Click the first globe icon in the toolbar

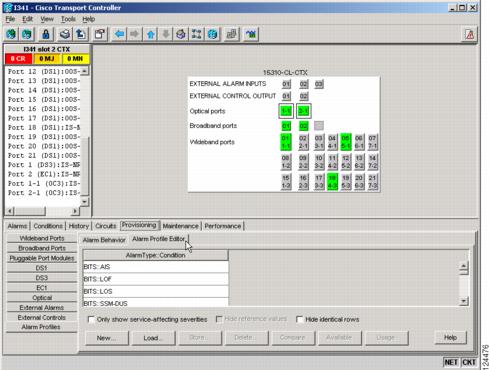(x=11, y=34)
